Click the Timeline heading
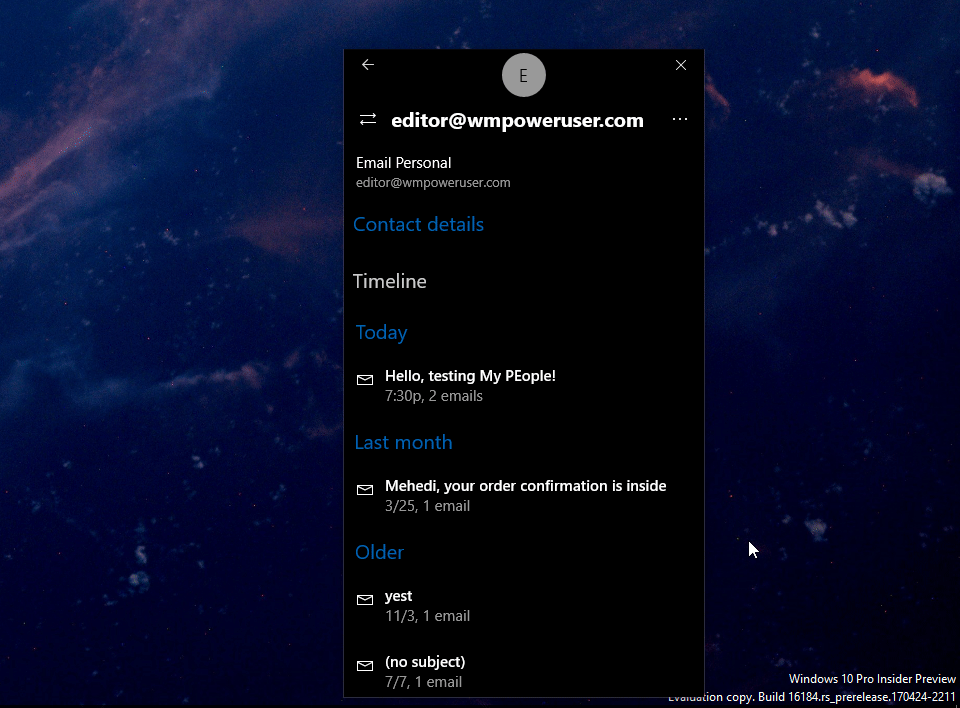 coord(389,281)
